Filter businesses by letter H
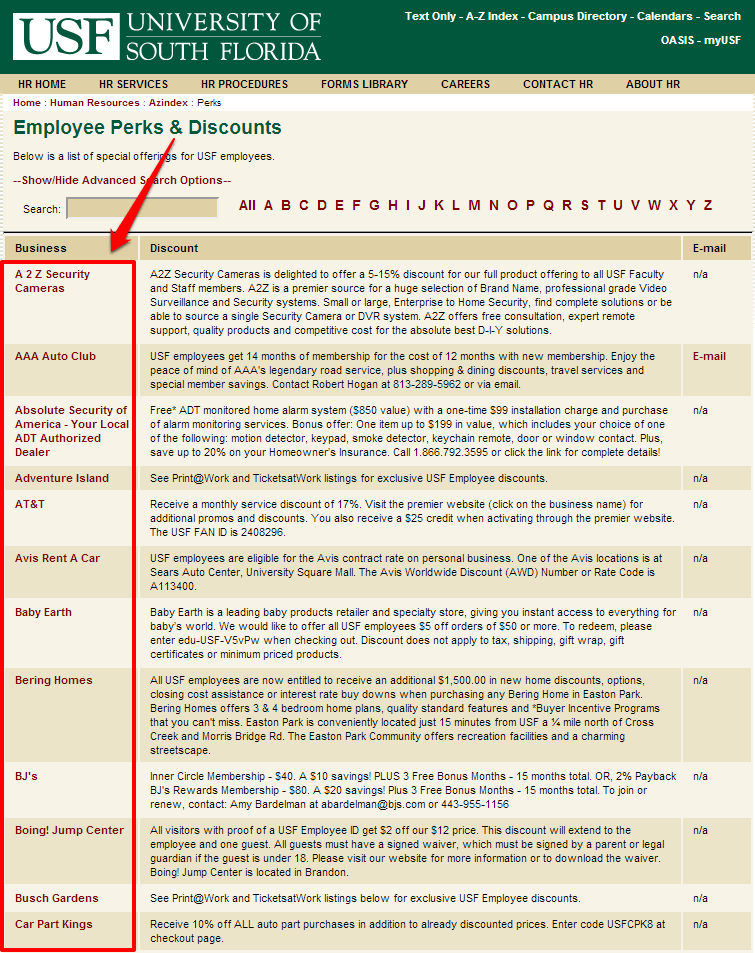 [x=393, y=205]
